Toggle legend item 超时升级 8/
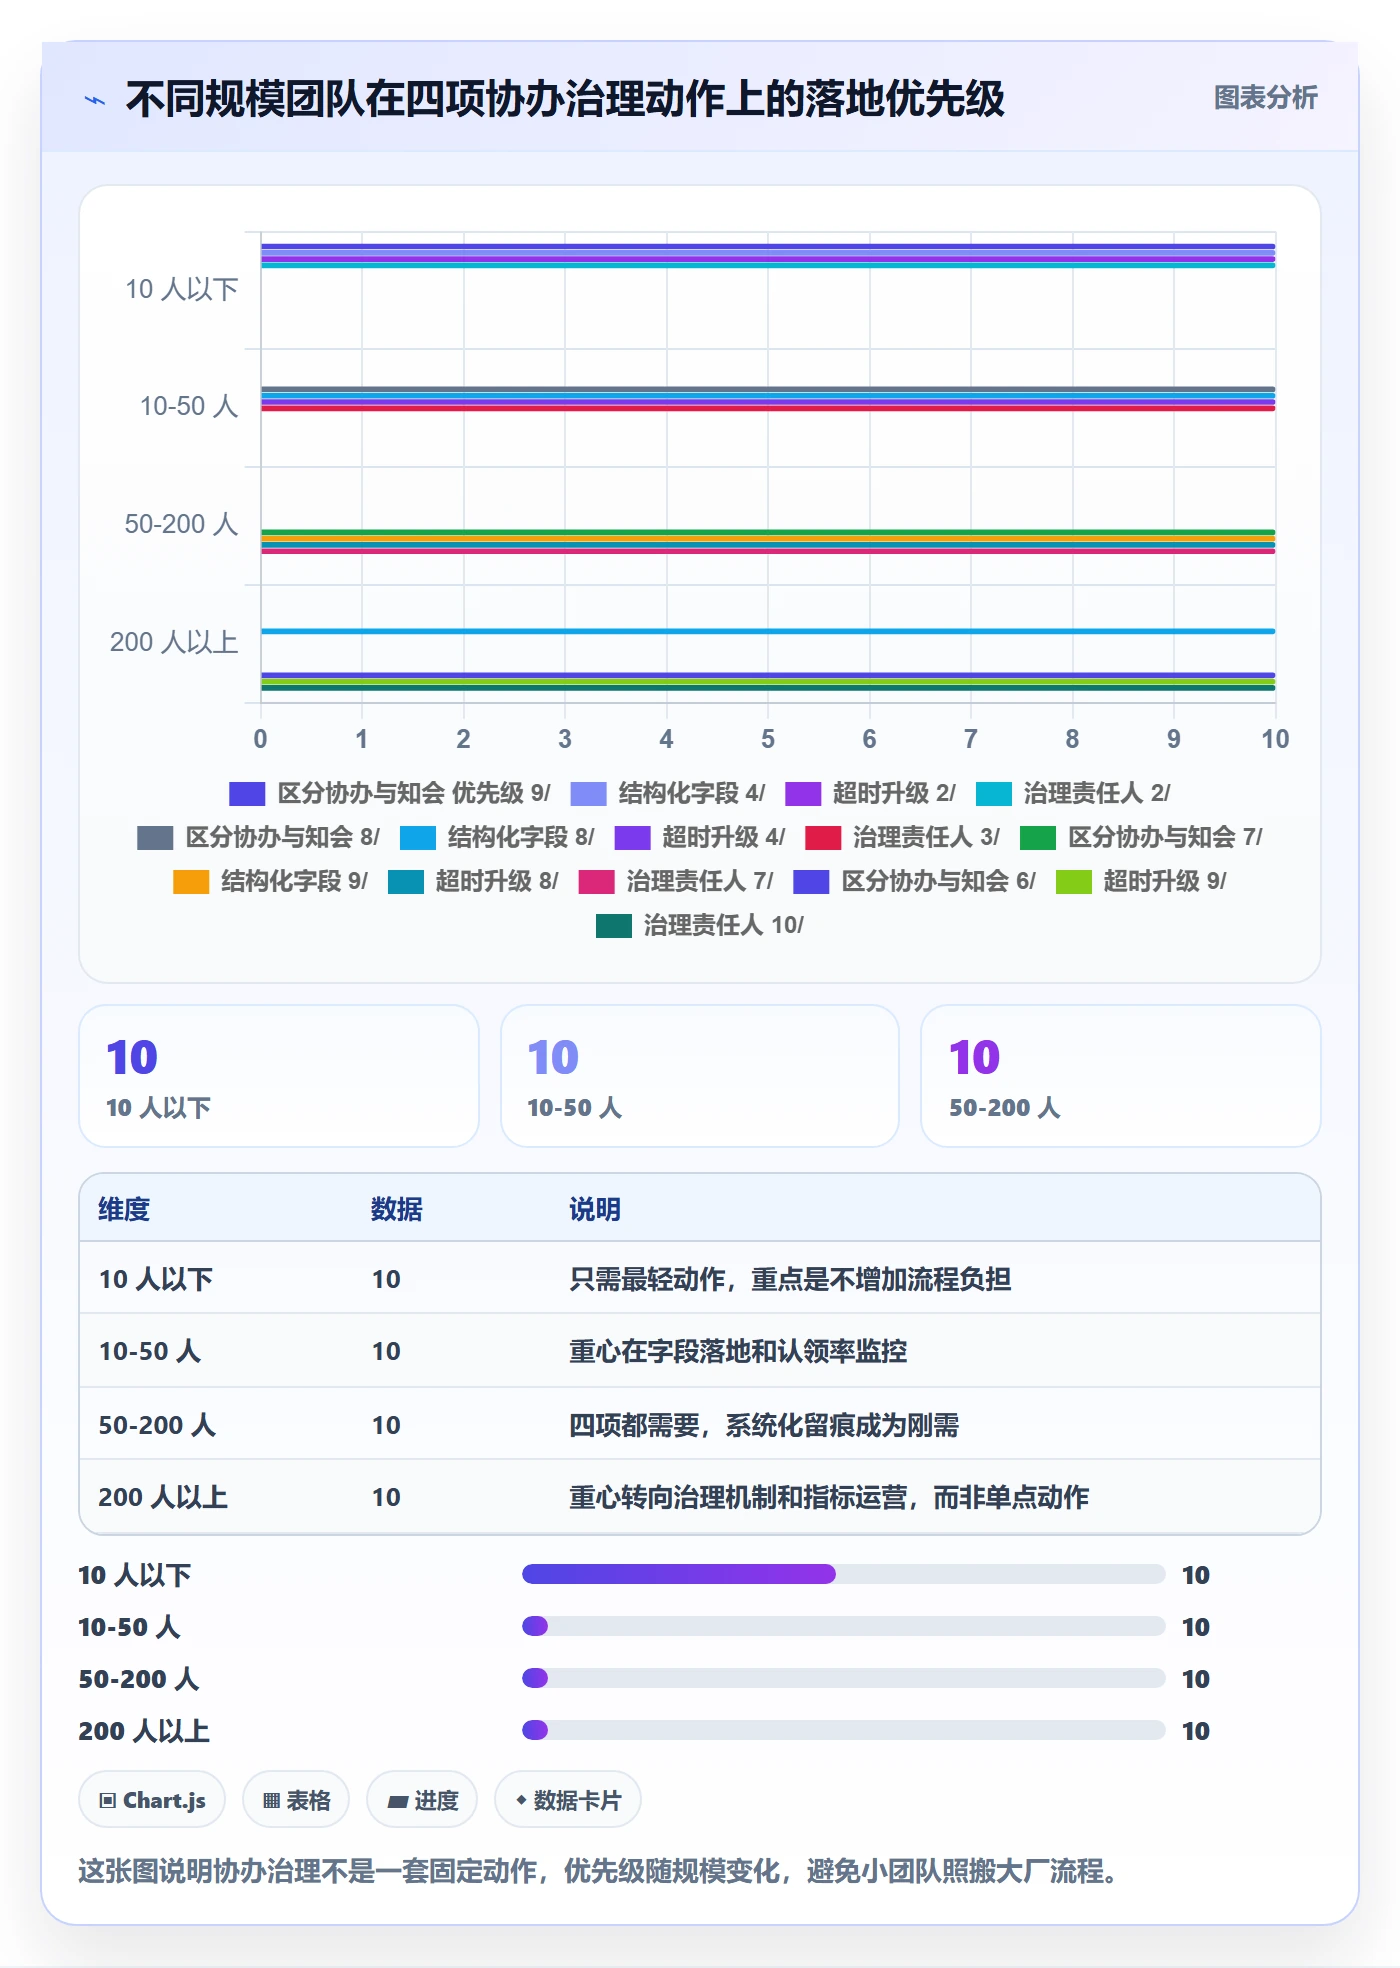 (x=473, y=881)
